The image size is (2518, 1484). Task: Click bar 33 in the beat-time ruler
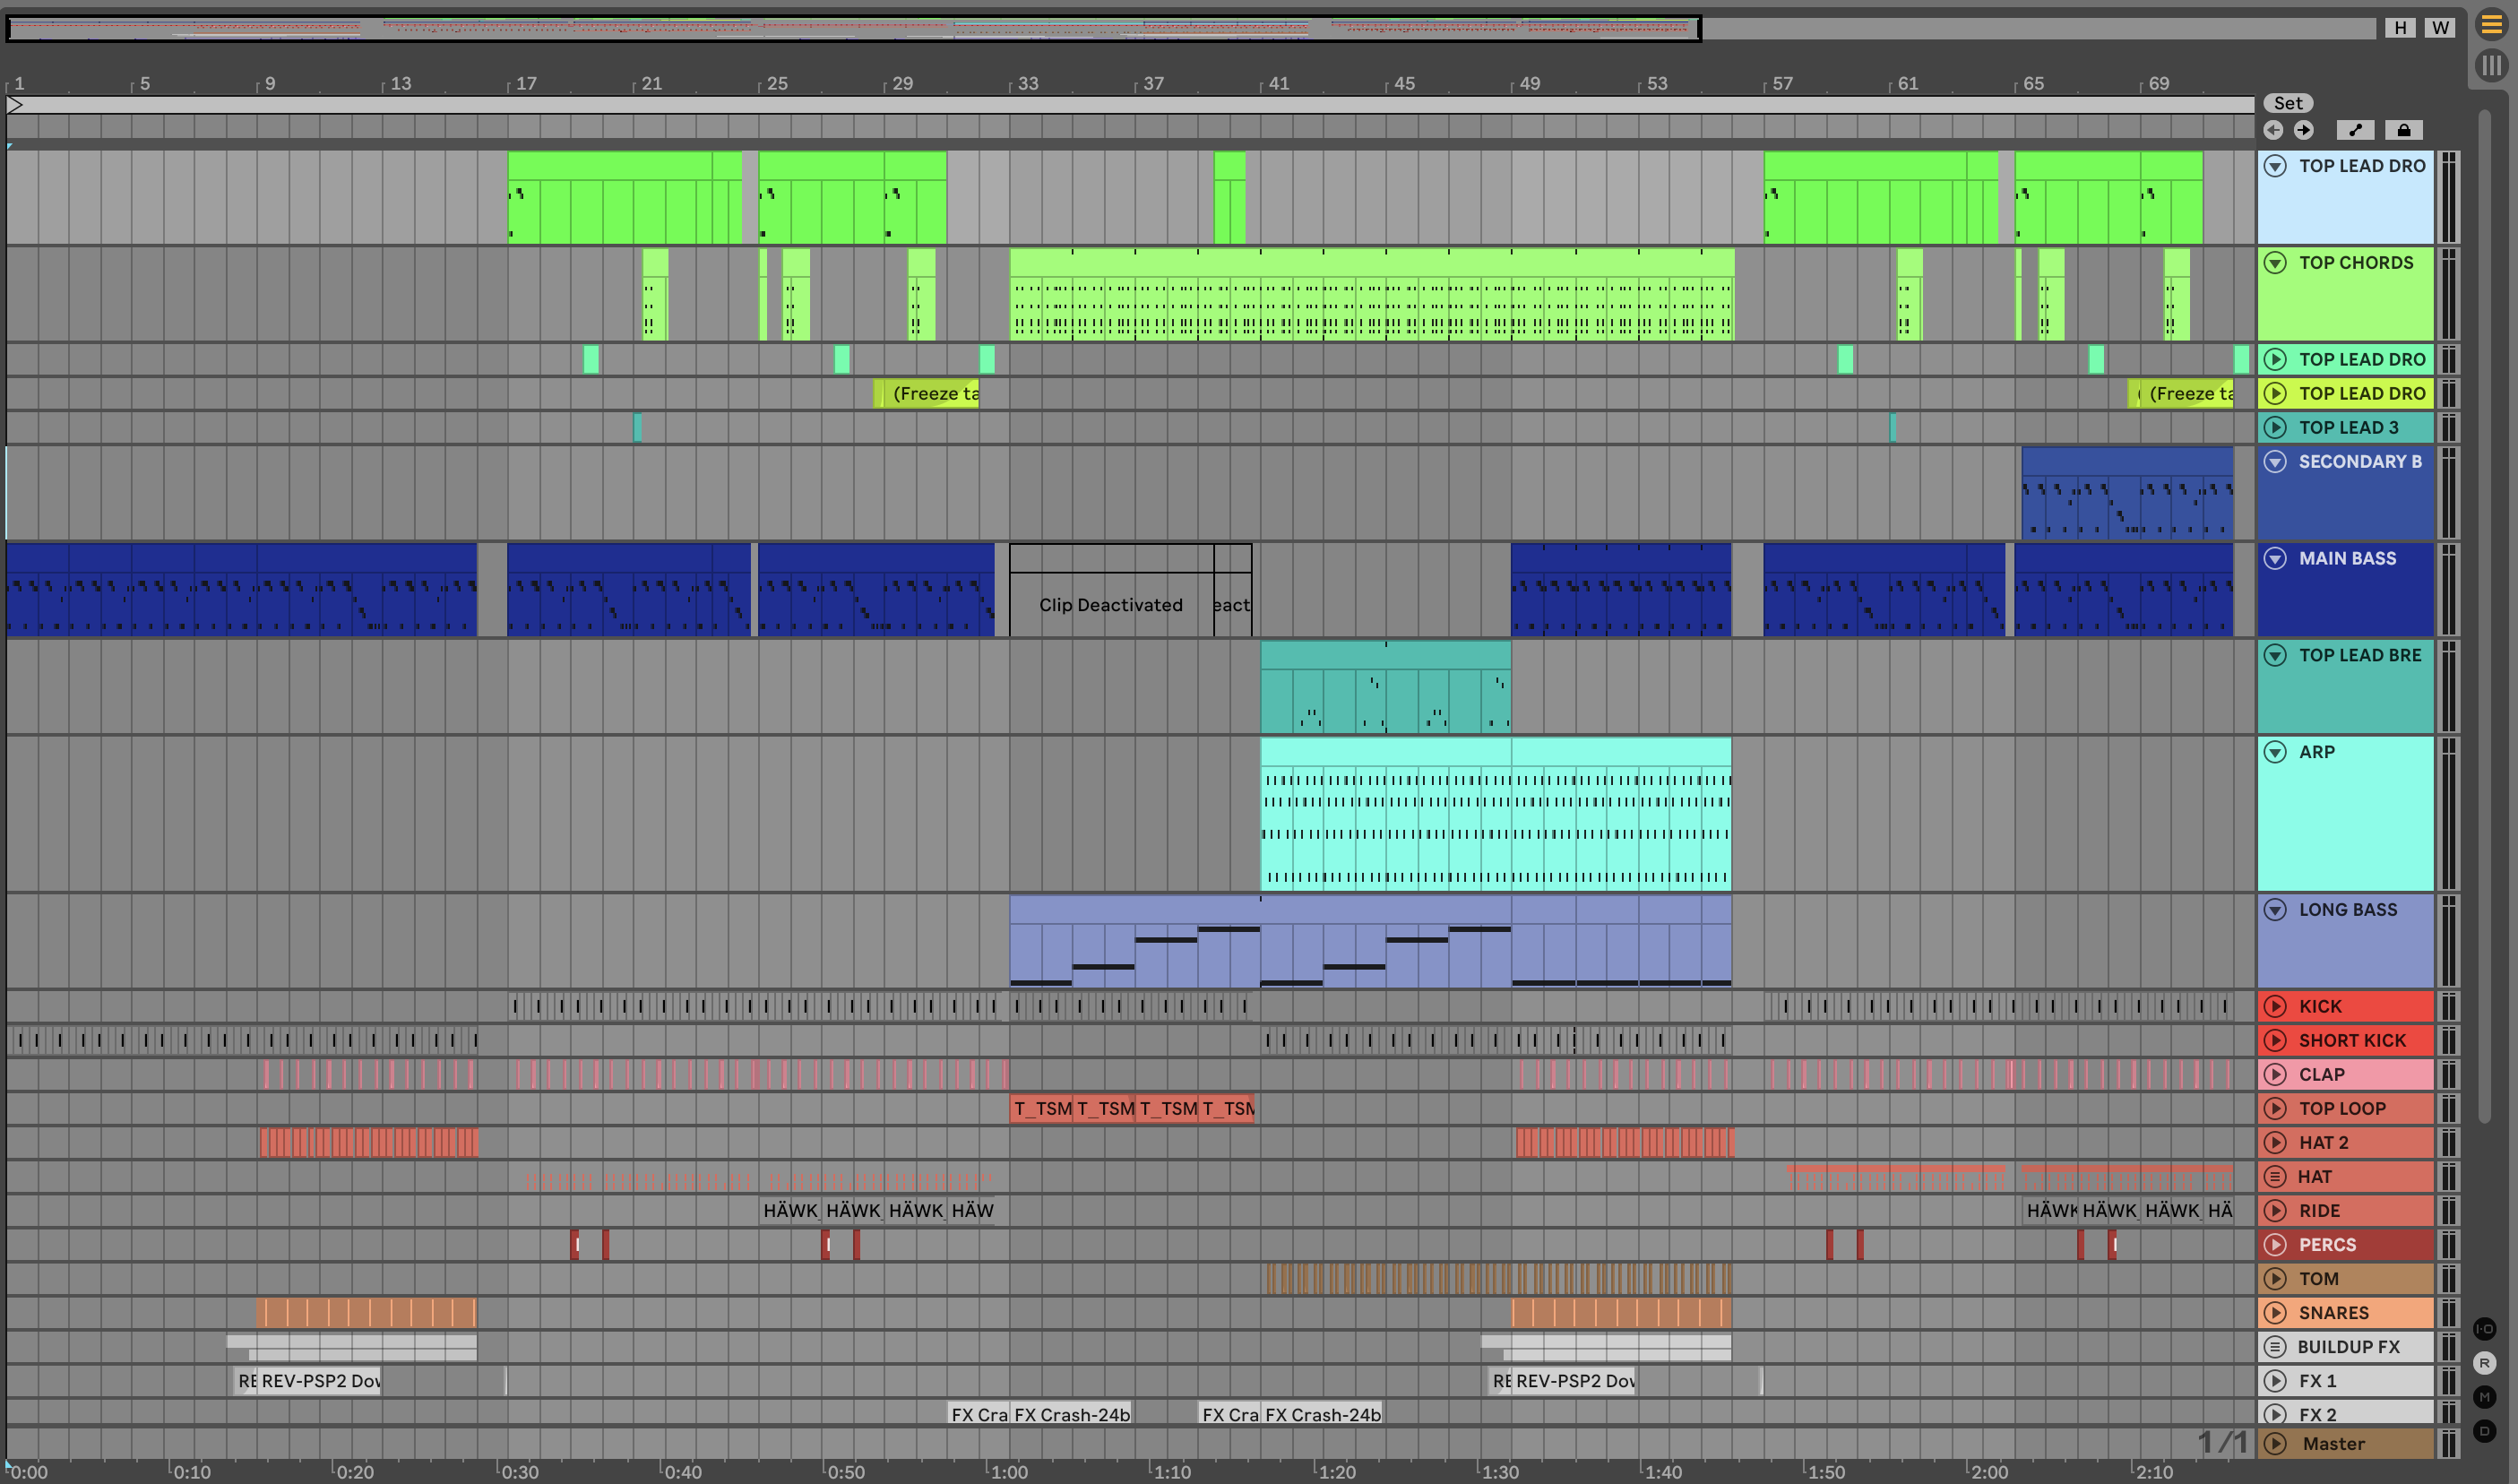[1028, 83]
